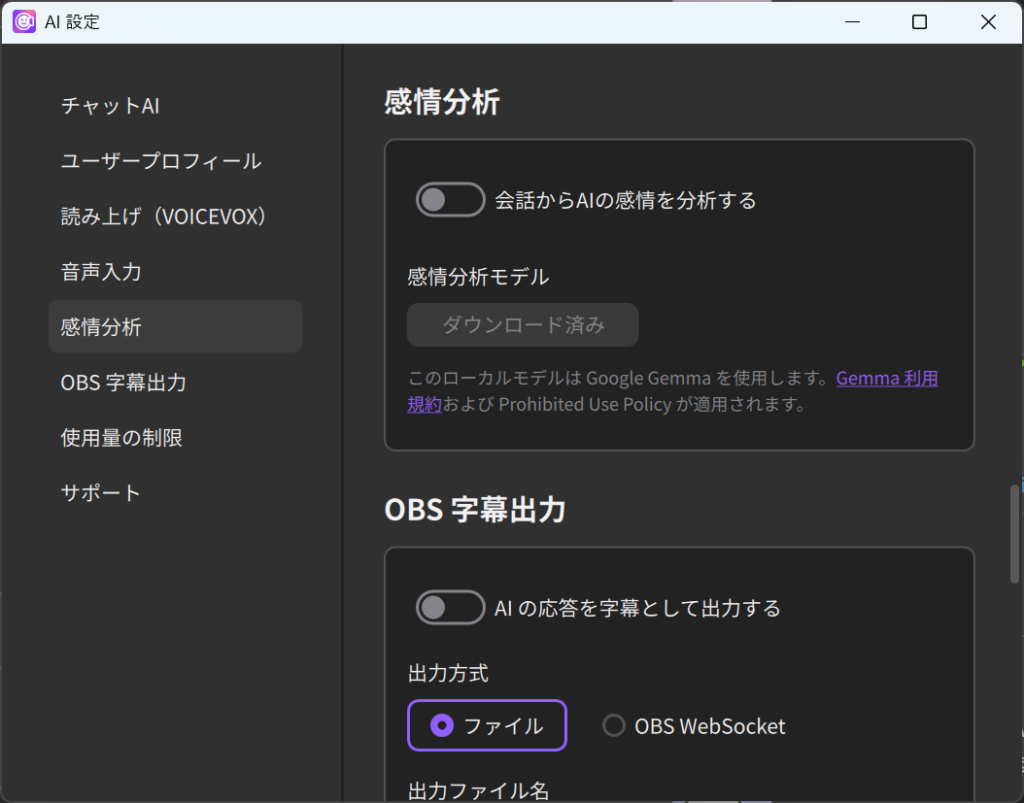Image resolution: width=1024 pixels, height=803 pixels.
Task: Open the Gemma 利用規約 link
Action: [887, 378]
